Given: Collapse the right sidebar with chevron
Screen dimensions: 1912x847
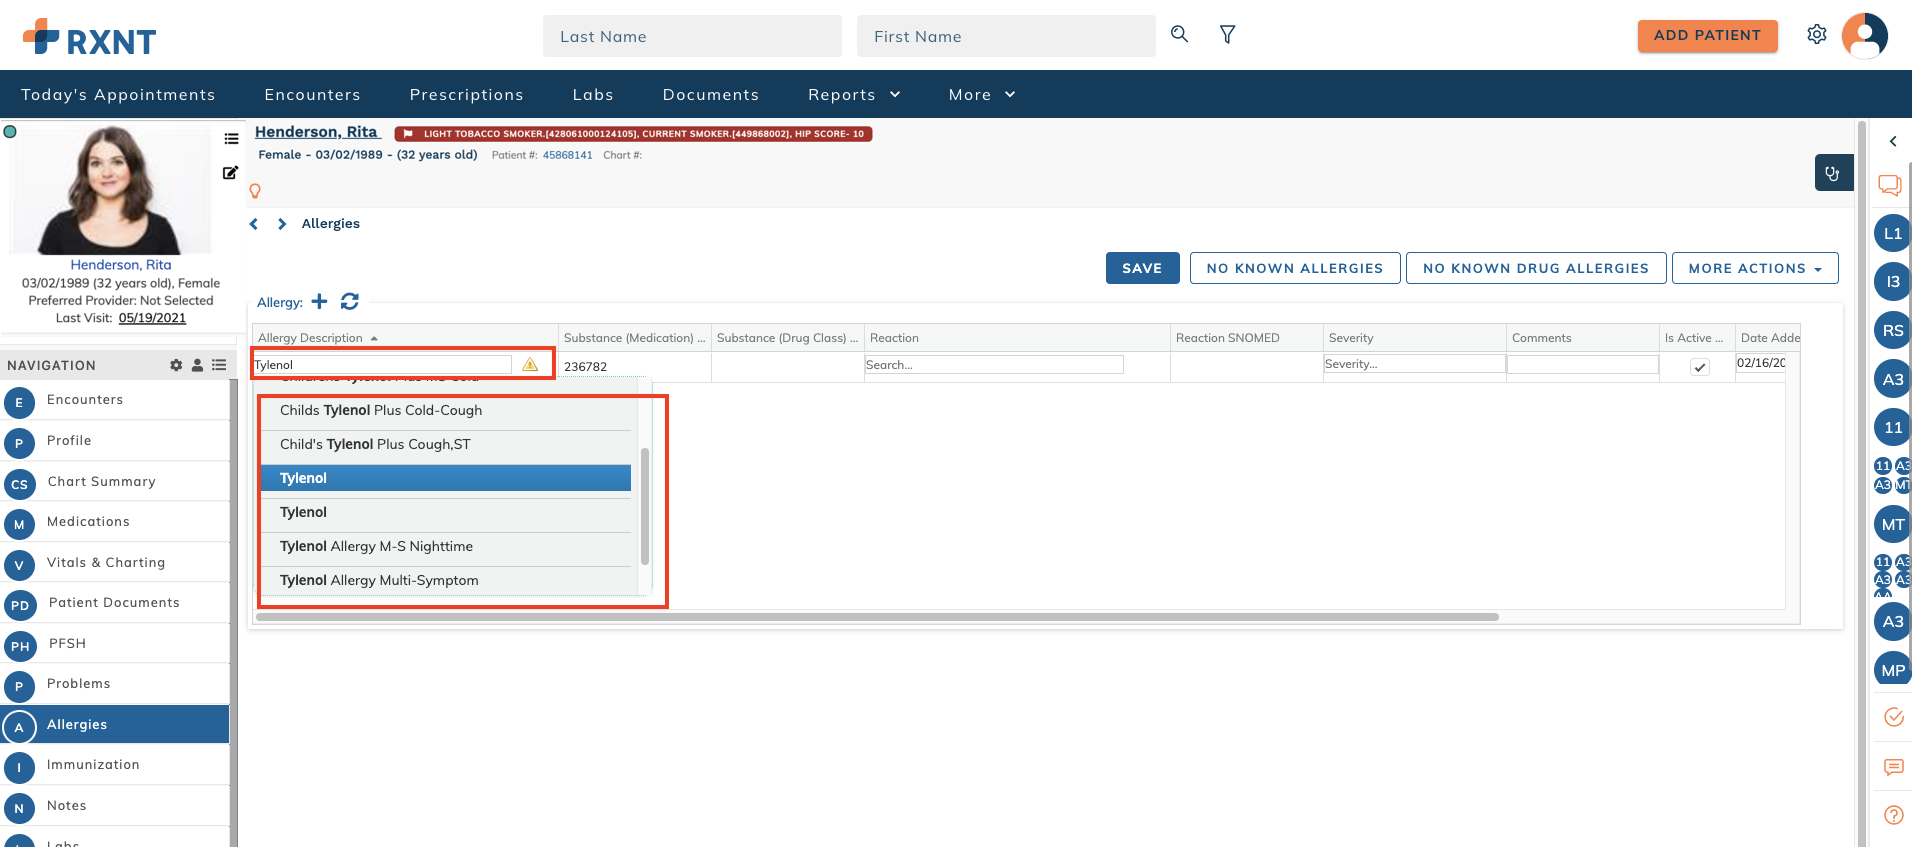Looking at the screenshot, I should (x=1892, y=141).
